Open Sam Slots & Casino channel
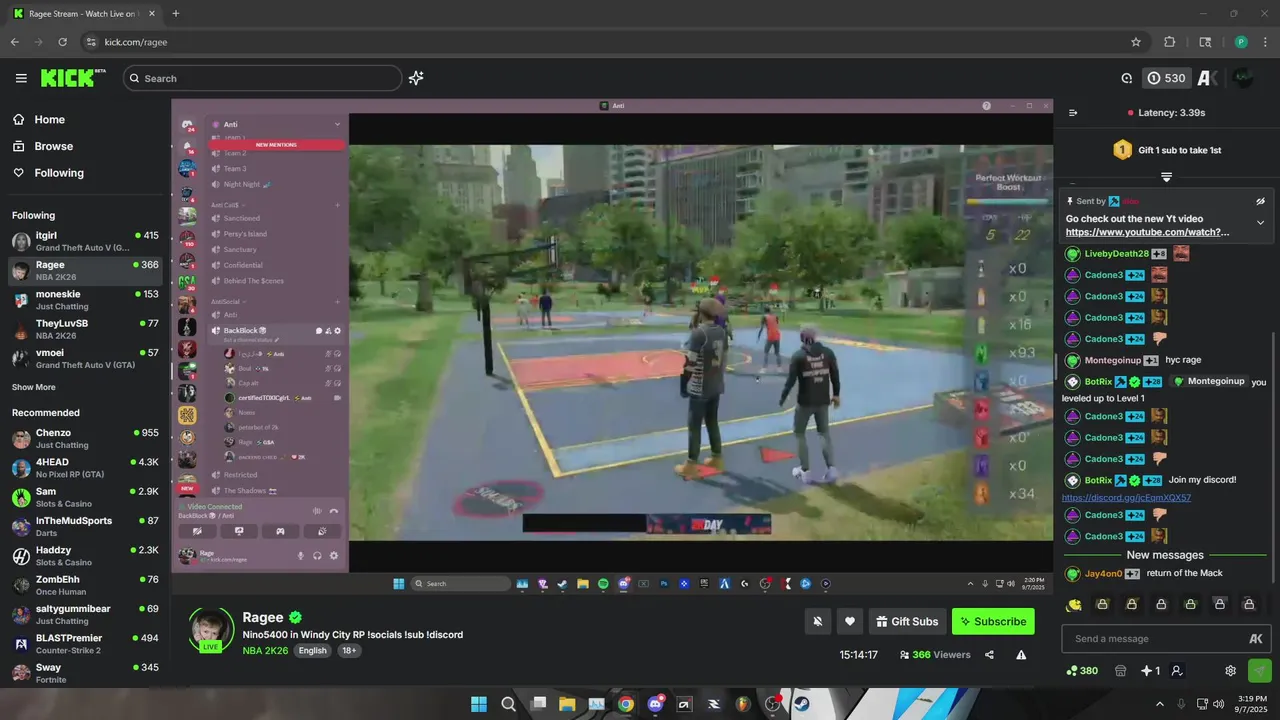 [x=85, y=497]
